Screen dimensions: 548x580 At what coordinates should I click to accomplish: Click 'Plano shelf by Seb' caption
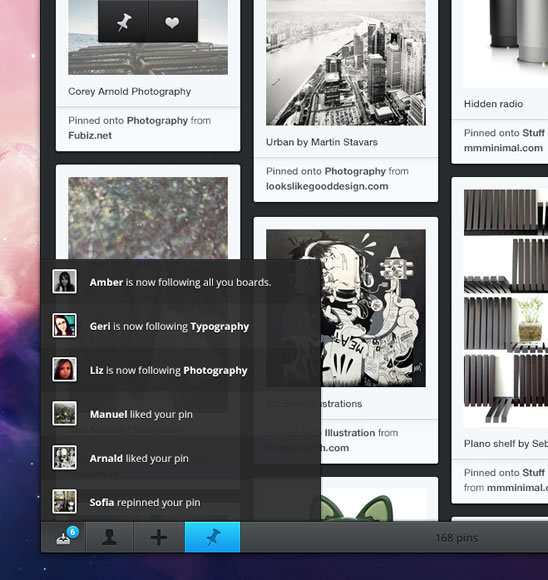(506, 444)
